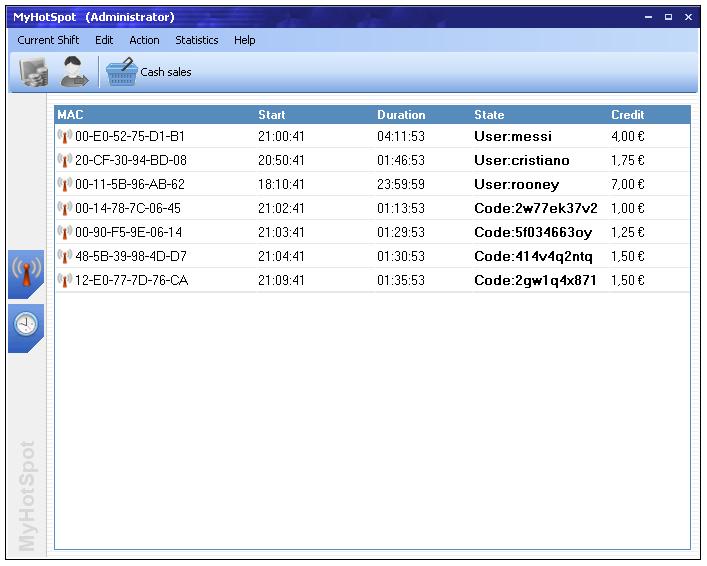Click start time 20:50:41
Image resolution: width=707 pixels, height=566 pixels.
[x=281, y=160]
